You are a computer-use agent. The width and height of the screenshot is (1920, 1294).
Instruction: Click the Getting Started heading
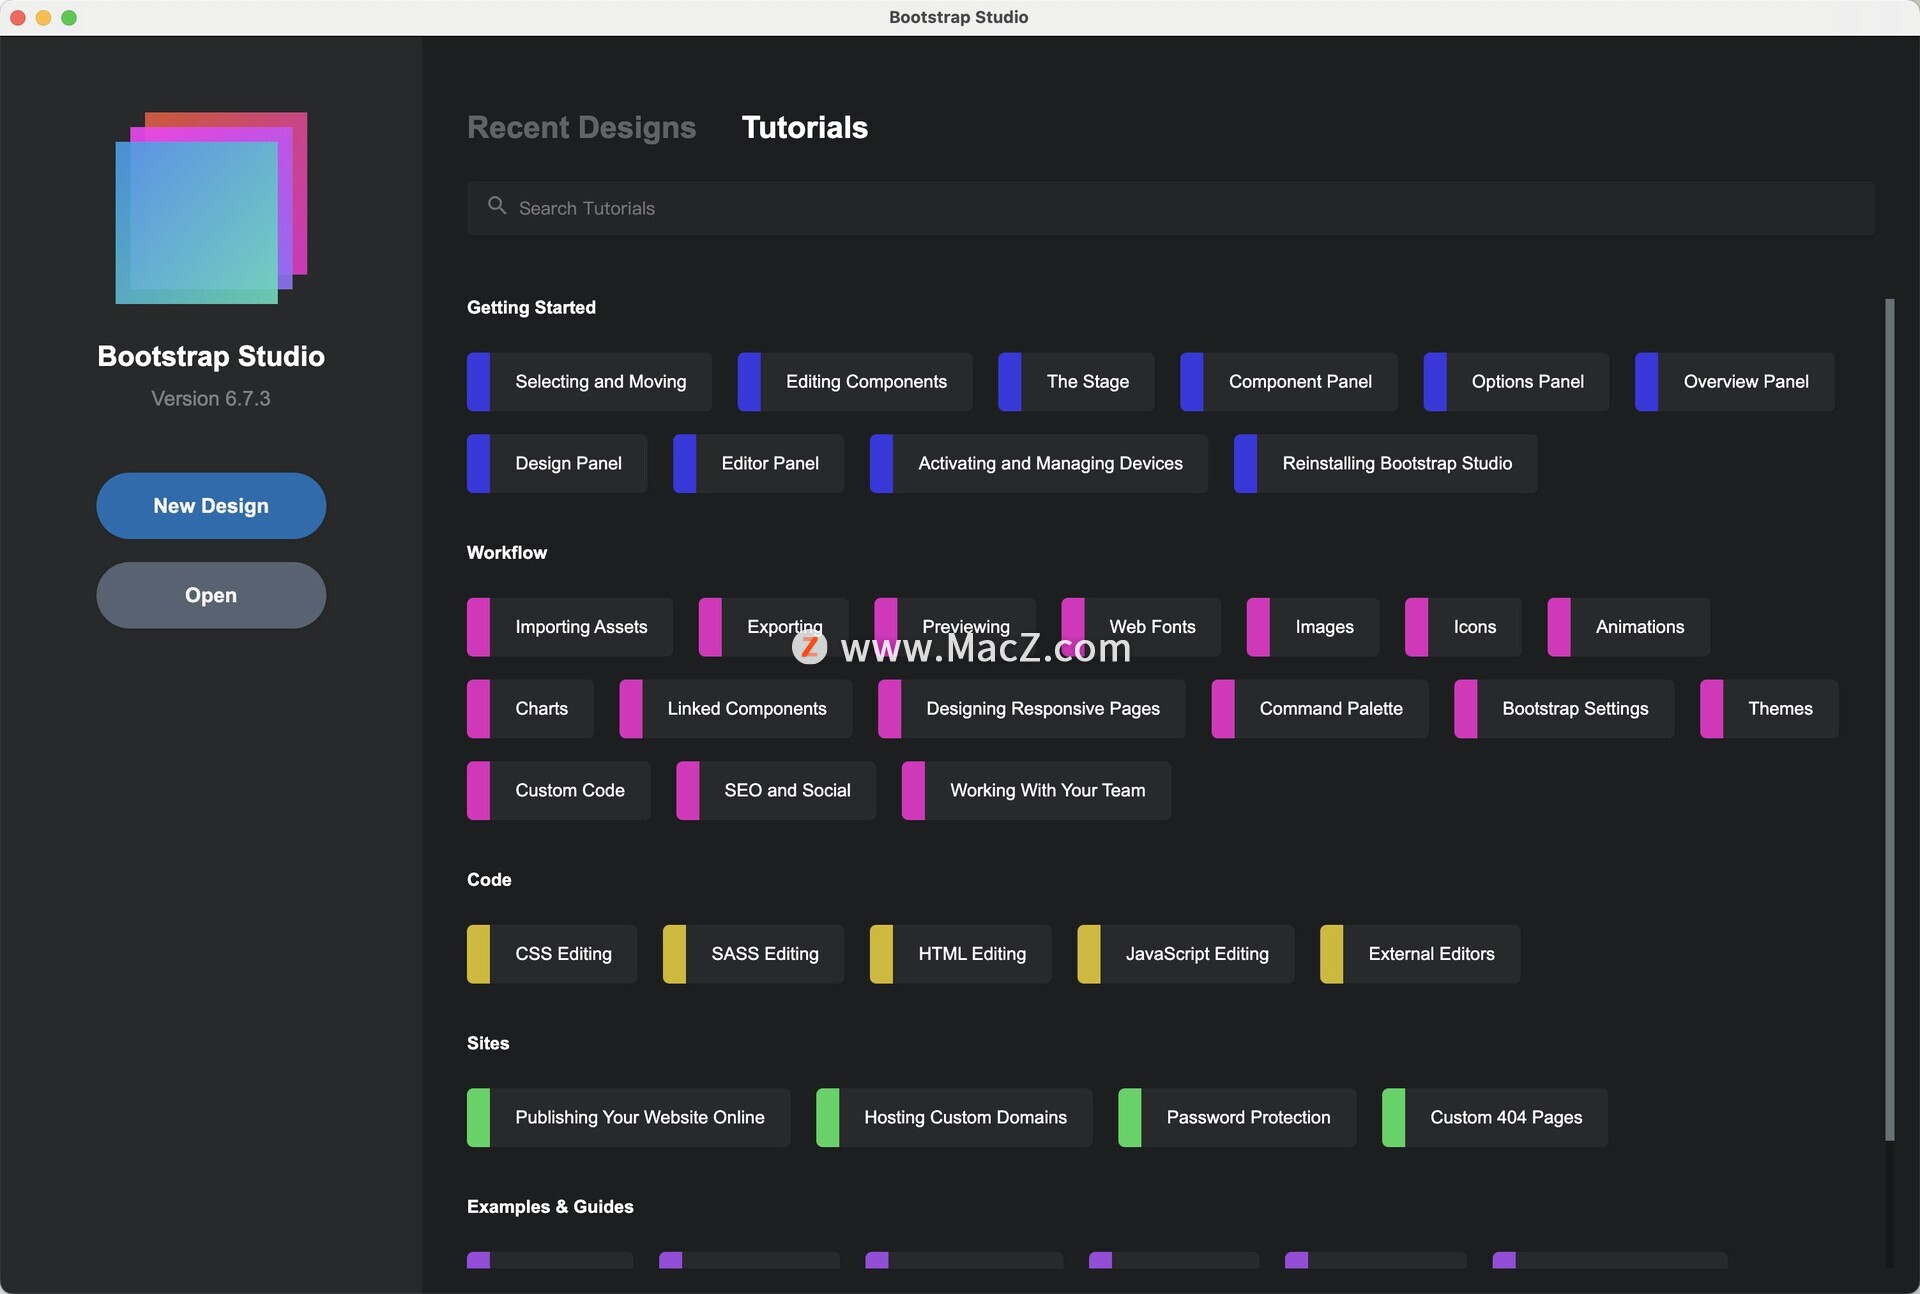[531, 307]
